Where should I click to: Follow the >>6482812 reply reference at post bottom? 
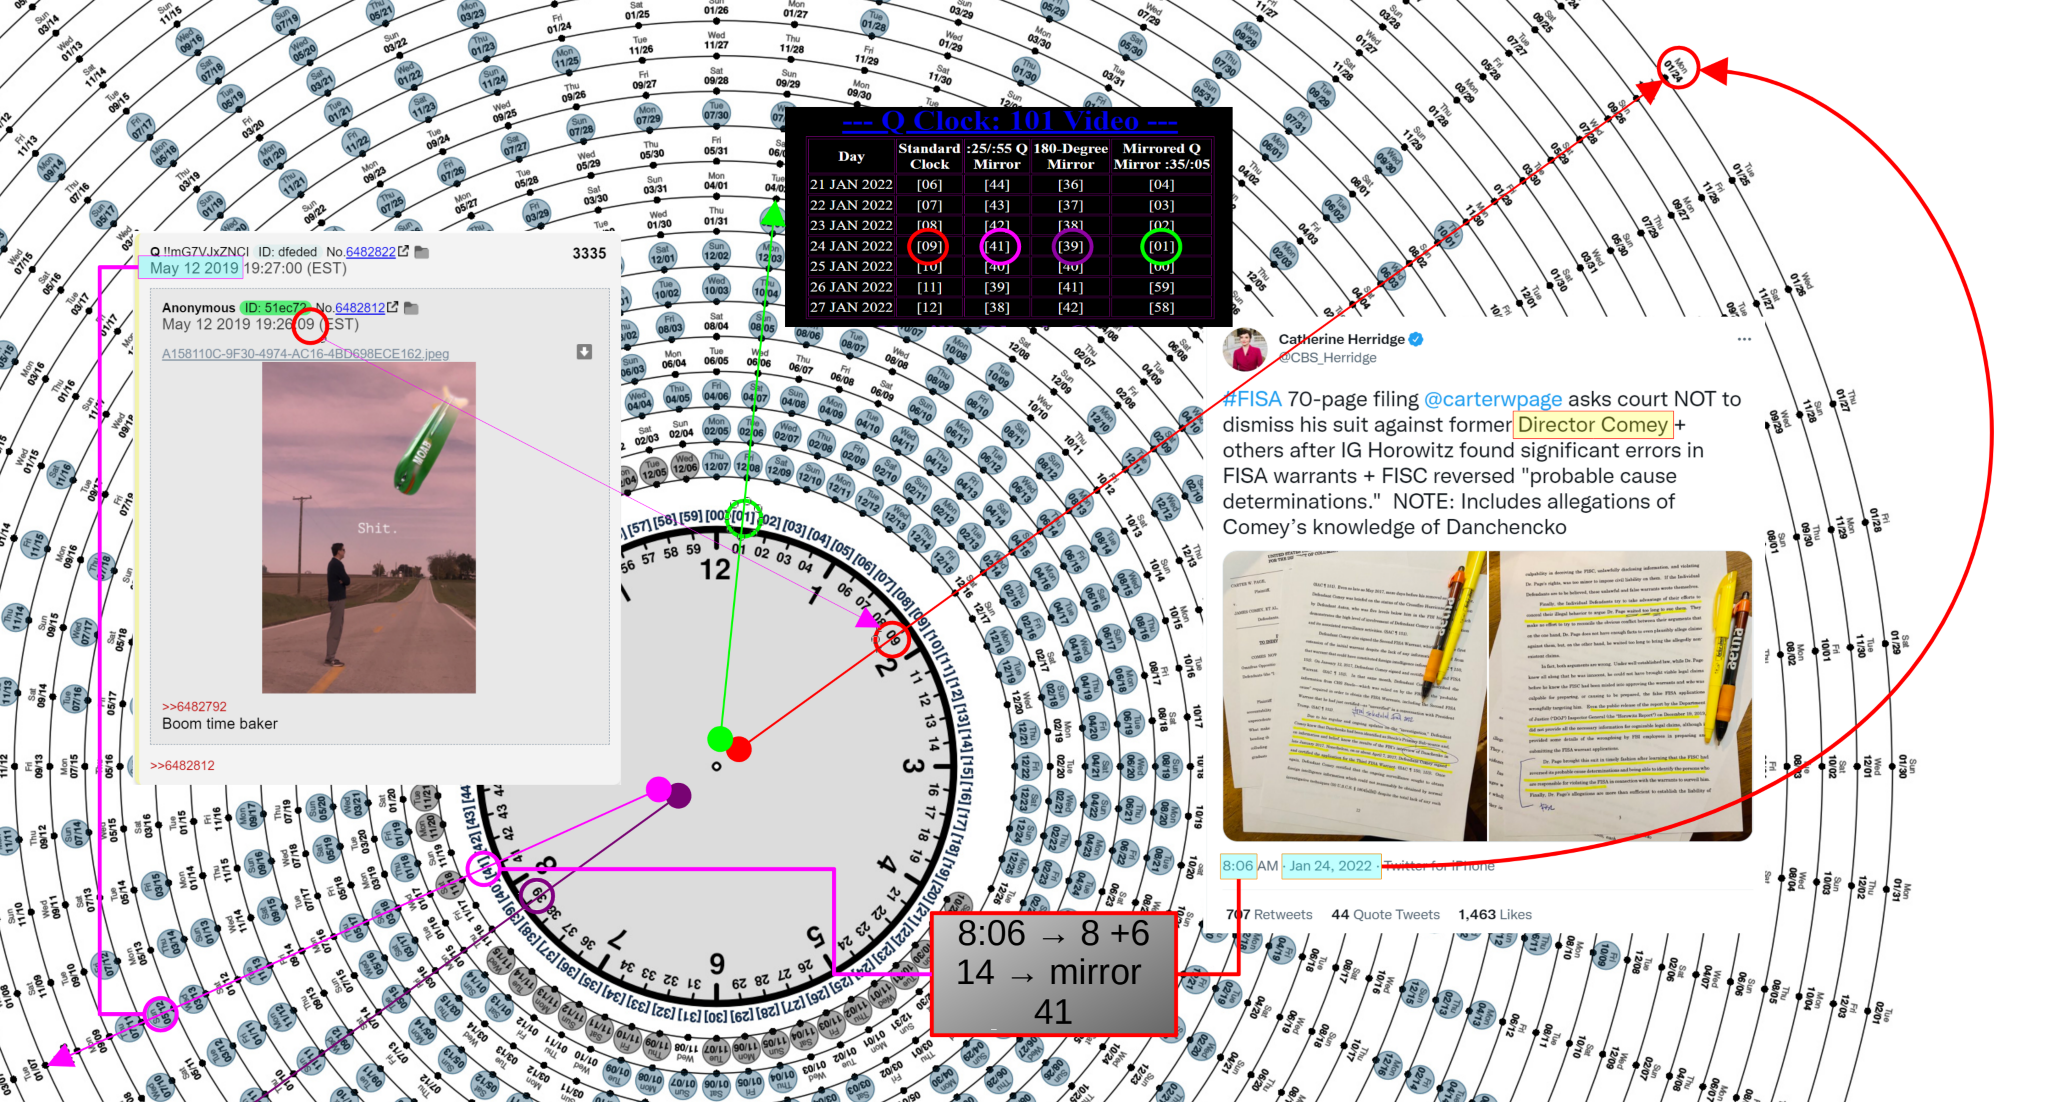[182, 765]
